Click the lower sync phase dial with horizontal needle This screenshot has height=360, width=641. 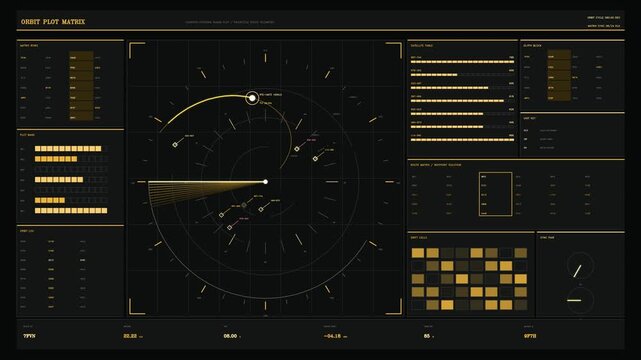(580, 300)
